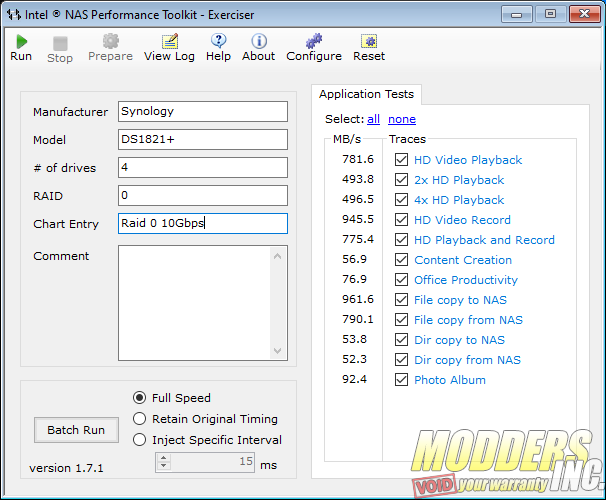Uncheck 2x HD Playback checkbox
Image resolution: width=606 pixels, height=500 pixels.
point(401,180)
